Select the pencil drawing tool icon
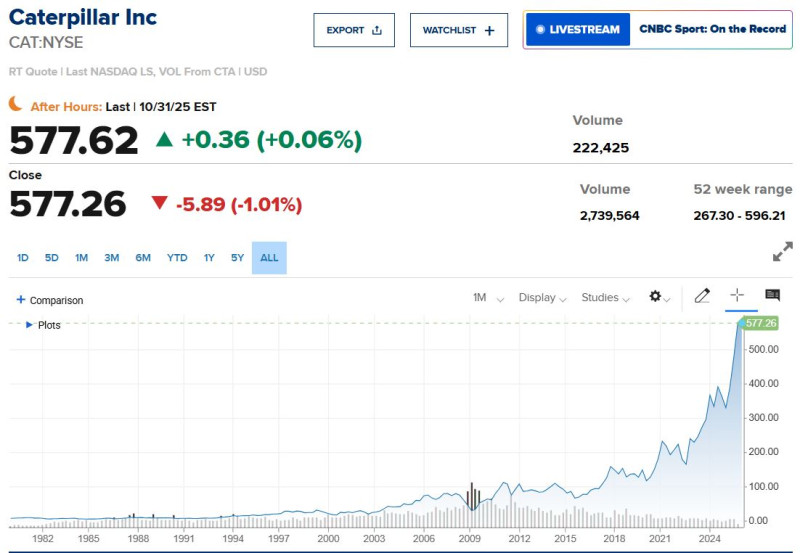 (702, 296)
